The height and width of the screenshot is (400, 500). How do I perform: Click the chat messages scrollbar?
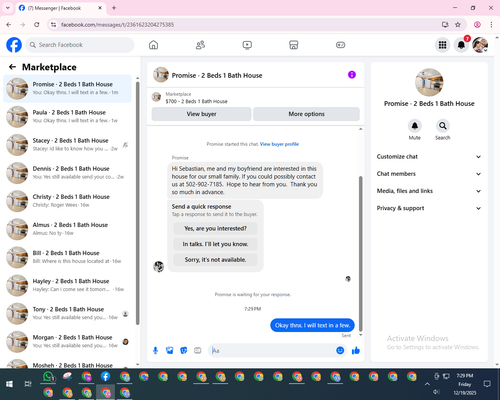pyautogui.click(x=360, y=253)
